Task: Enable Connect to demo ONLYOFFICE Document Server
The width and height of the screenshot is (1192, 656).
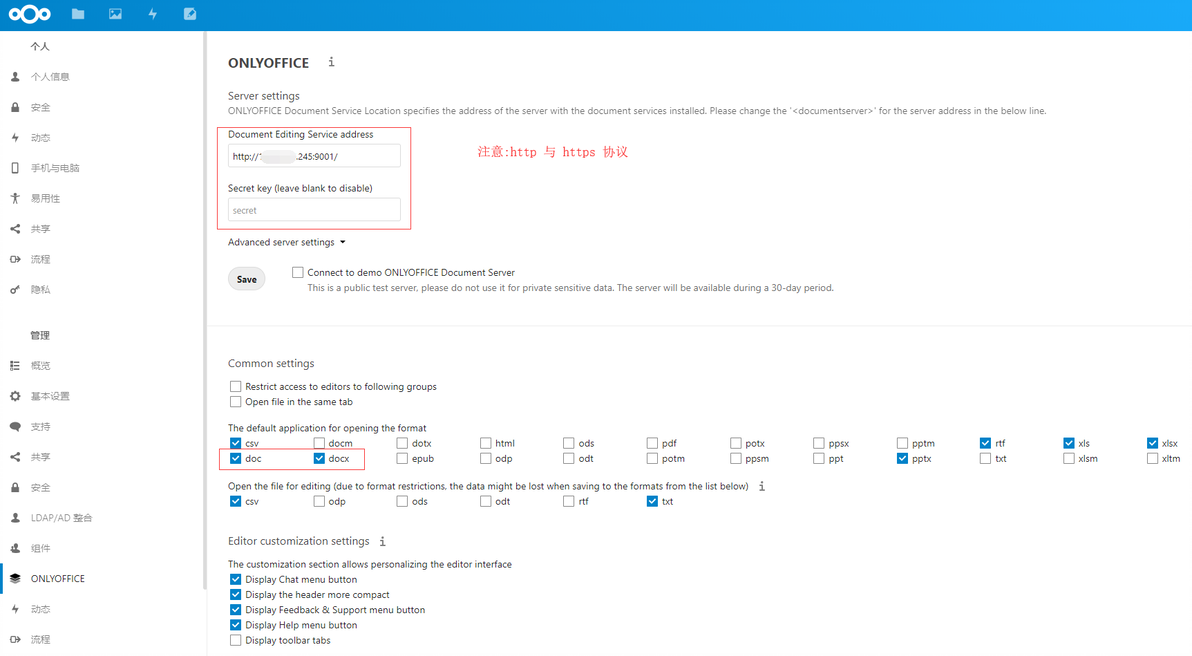Action: [x=298, y=272]
